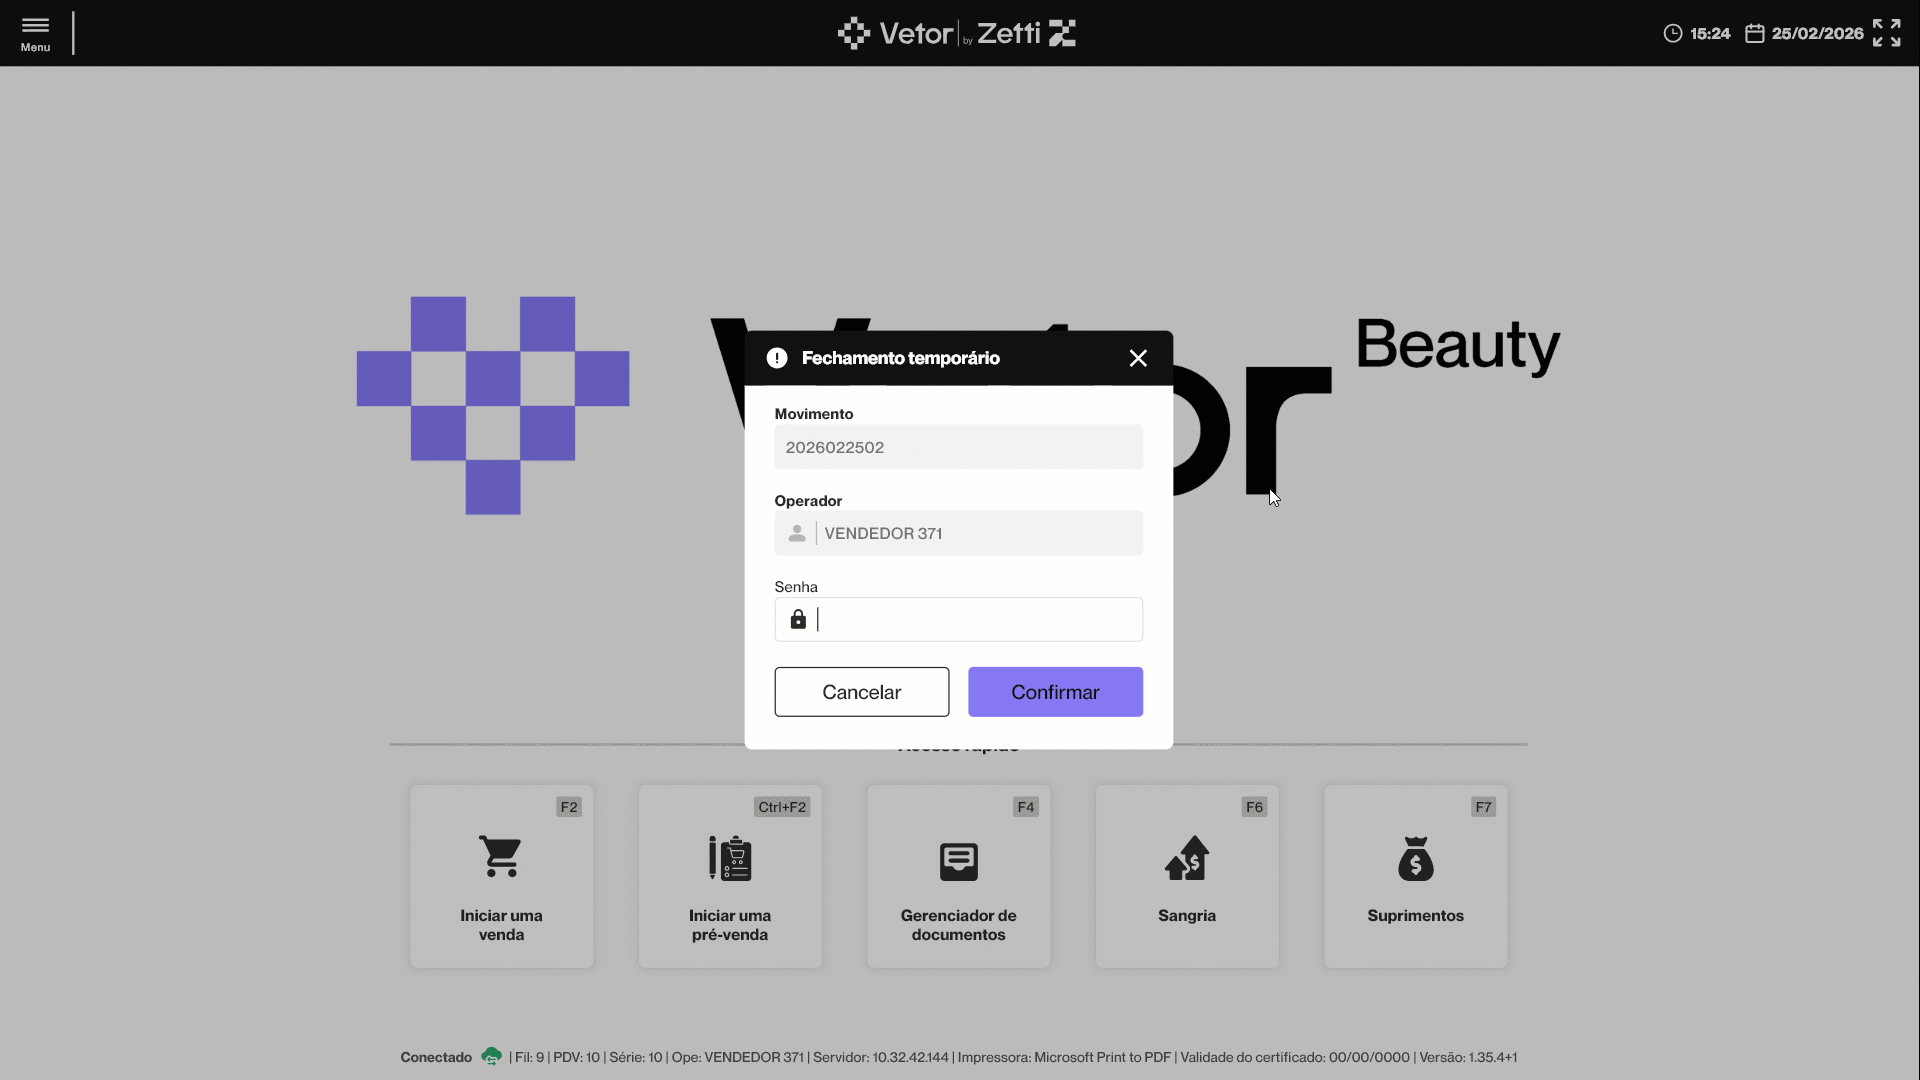This screenshot has height=1080, width=1920.
Task: Click the shopping cart icon
Action: (500, 857)
